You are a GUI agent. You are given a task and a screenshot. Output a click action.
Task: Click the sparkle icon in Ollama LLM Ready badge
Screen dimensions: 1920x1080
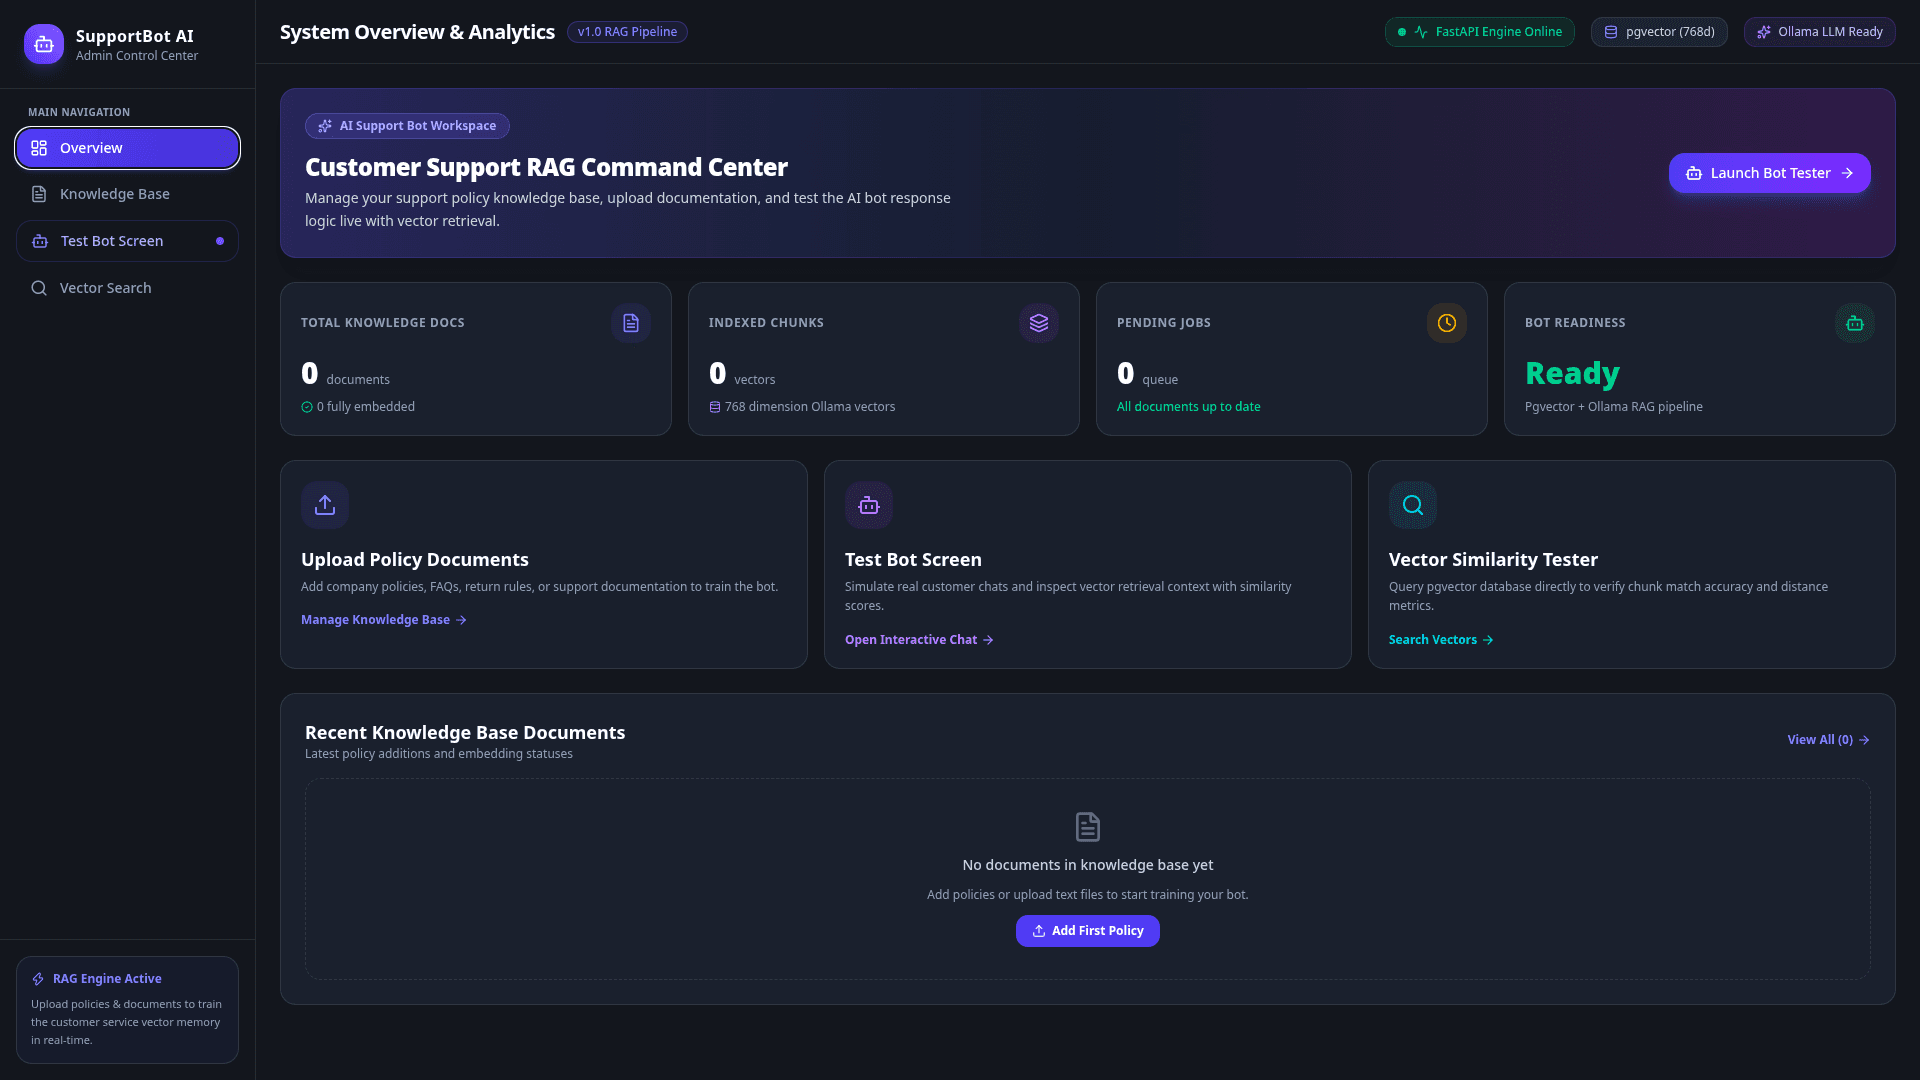click(x=1764, y=32)
